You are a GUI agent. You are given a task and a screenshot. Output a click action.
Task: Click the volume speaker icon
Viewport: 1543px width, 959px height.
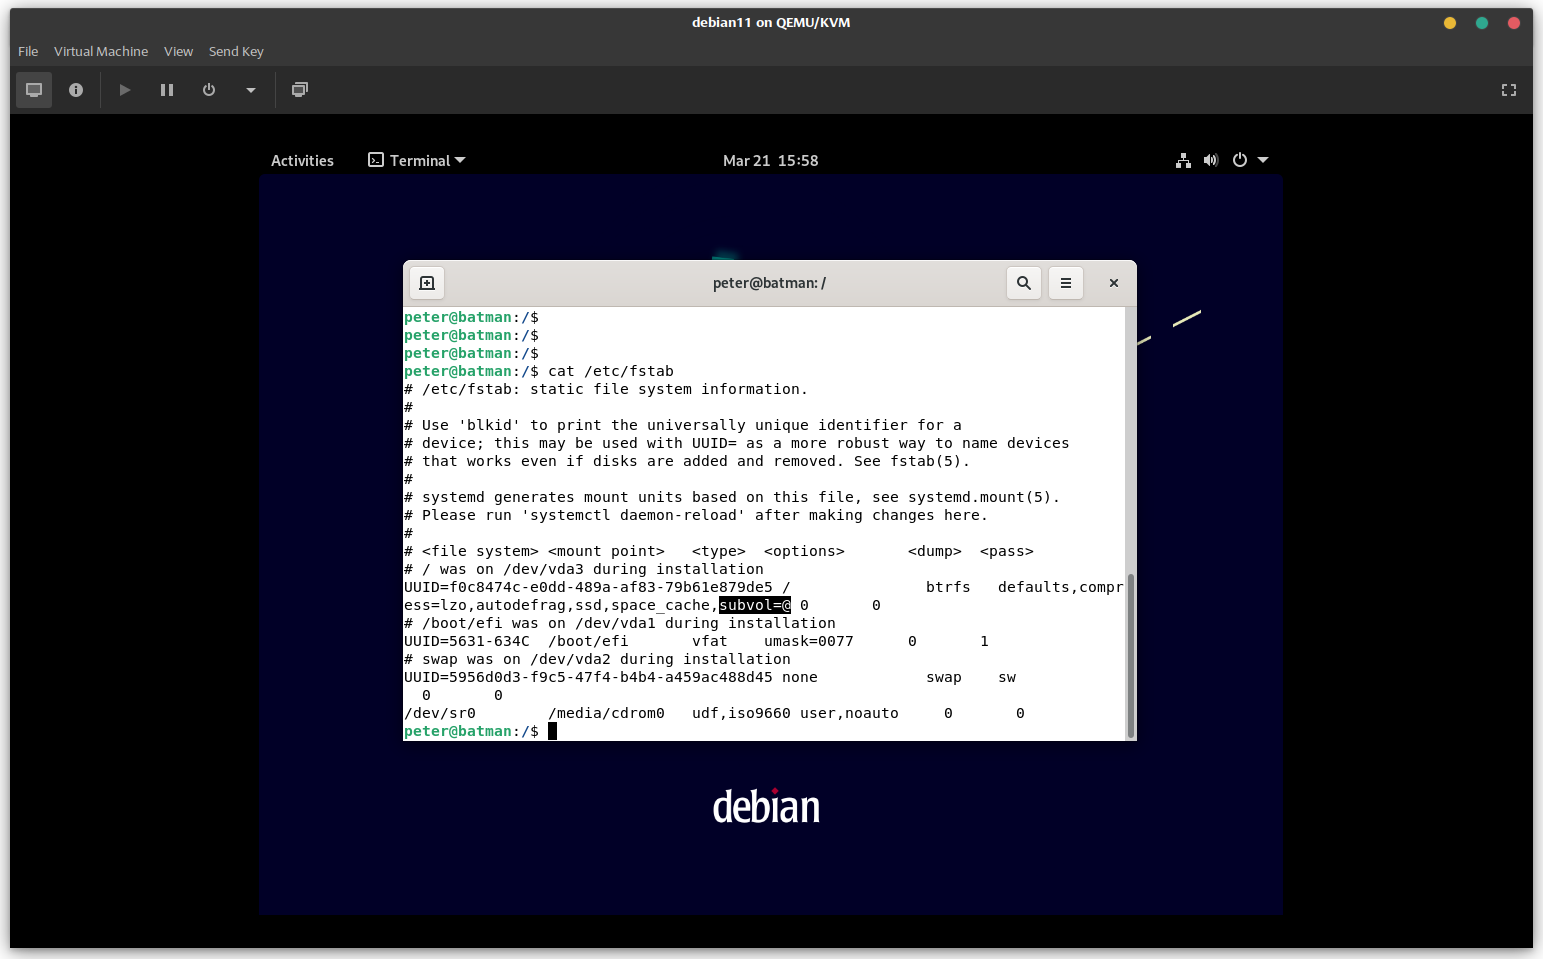(x=1211, y=160)
